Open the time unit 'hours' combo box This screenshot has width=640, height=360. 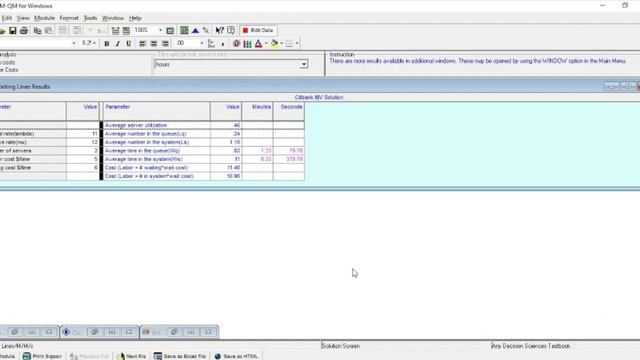pos(231,64)
